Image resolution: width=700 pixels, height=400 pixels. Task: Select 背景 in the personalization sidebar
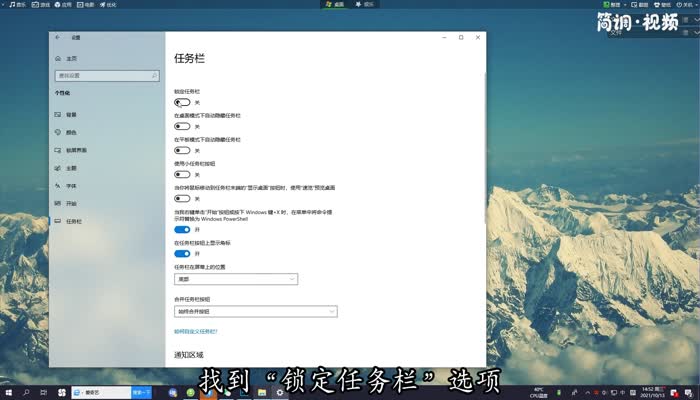click(71, 115)
